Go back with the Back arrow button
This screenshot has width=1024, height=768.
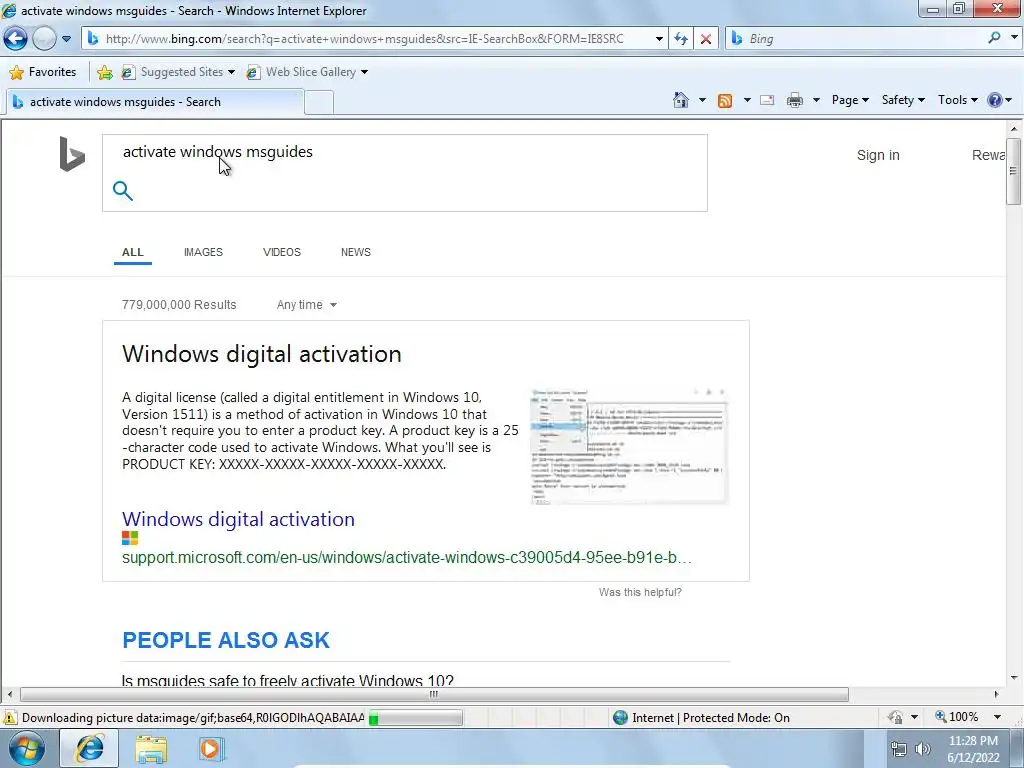point(16,39)
